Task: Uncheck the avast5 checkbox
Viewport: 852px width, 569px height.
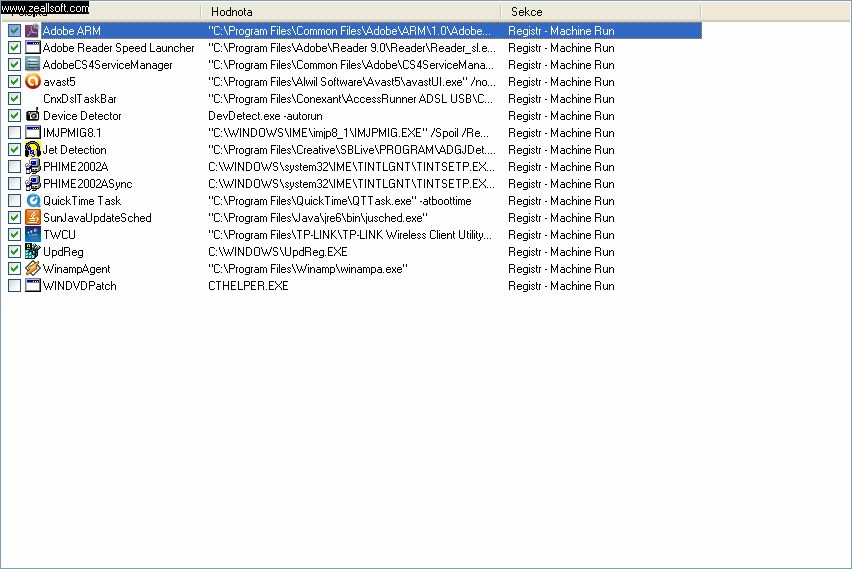Action: click(x=15, y=82)
